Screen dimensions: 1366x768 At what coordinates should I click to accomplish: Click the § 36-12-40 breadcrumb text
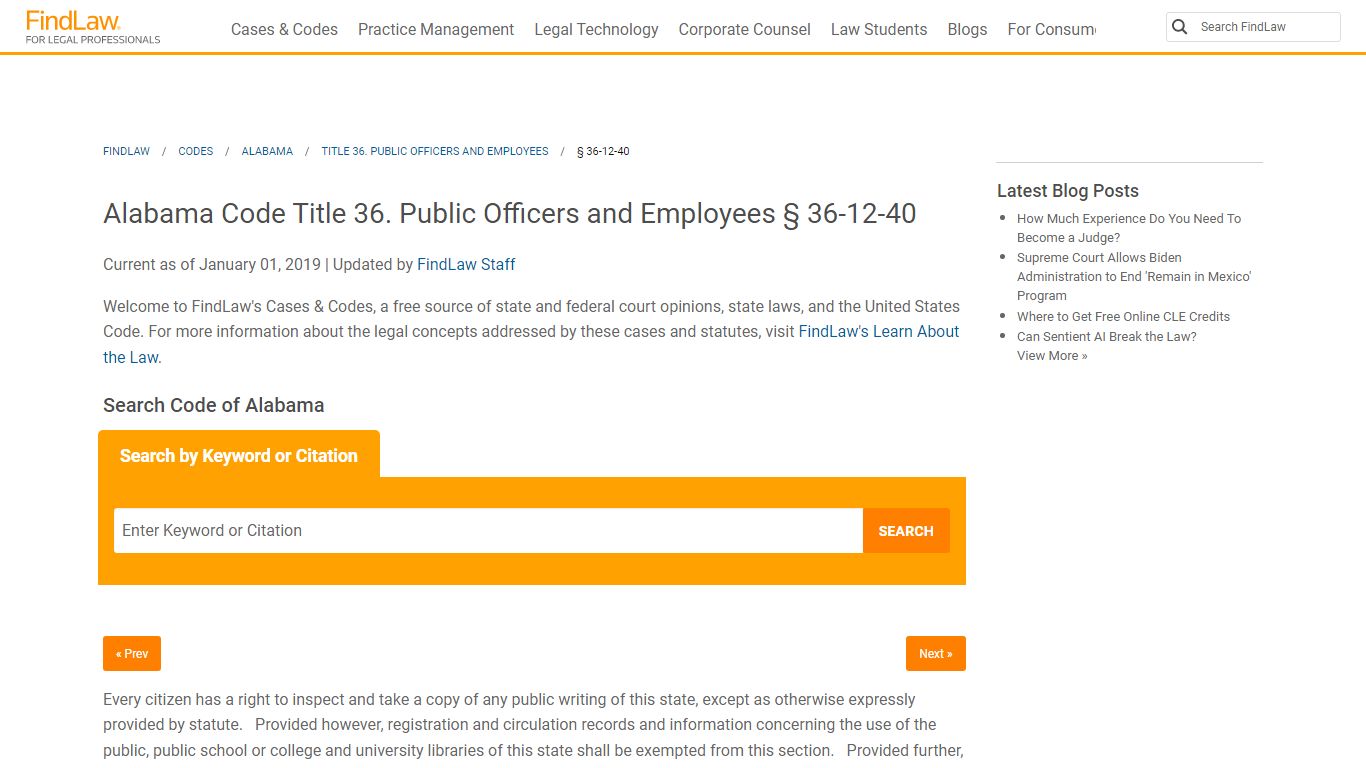(603, 151)
